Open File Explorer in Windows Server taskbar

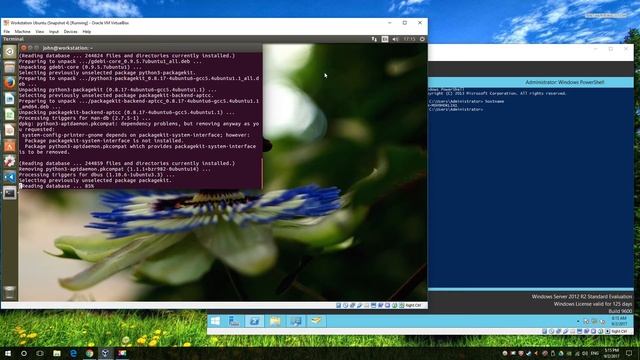coord(275,321)
